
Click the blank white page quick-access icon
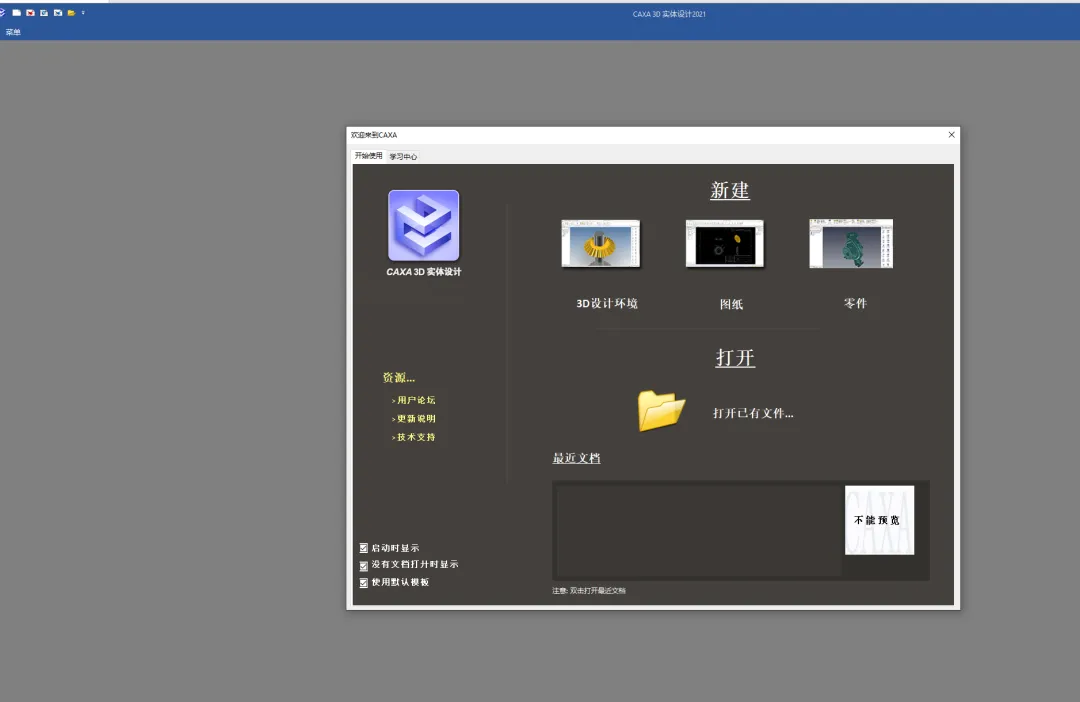pos(17,12)
